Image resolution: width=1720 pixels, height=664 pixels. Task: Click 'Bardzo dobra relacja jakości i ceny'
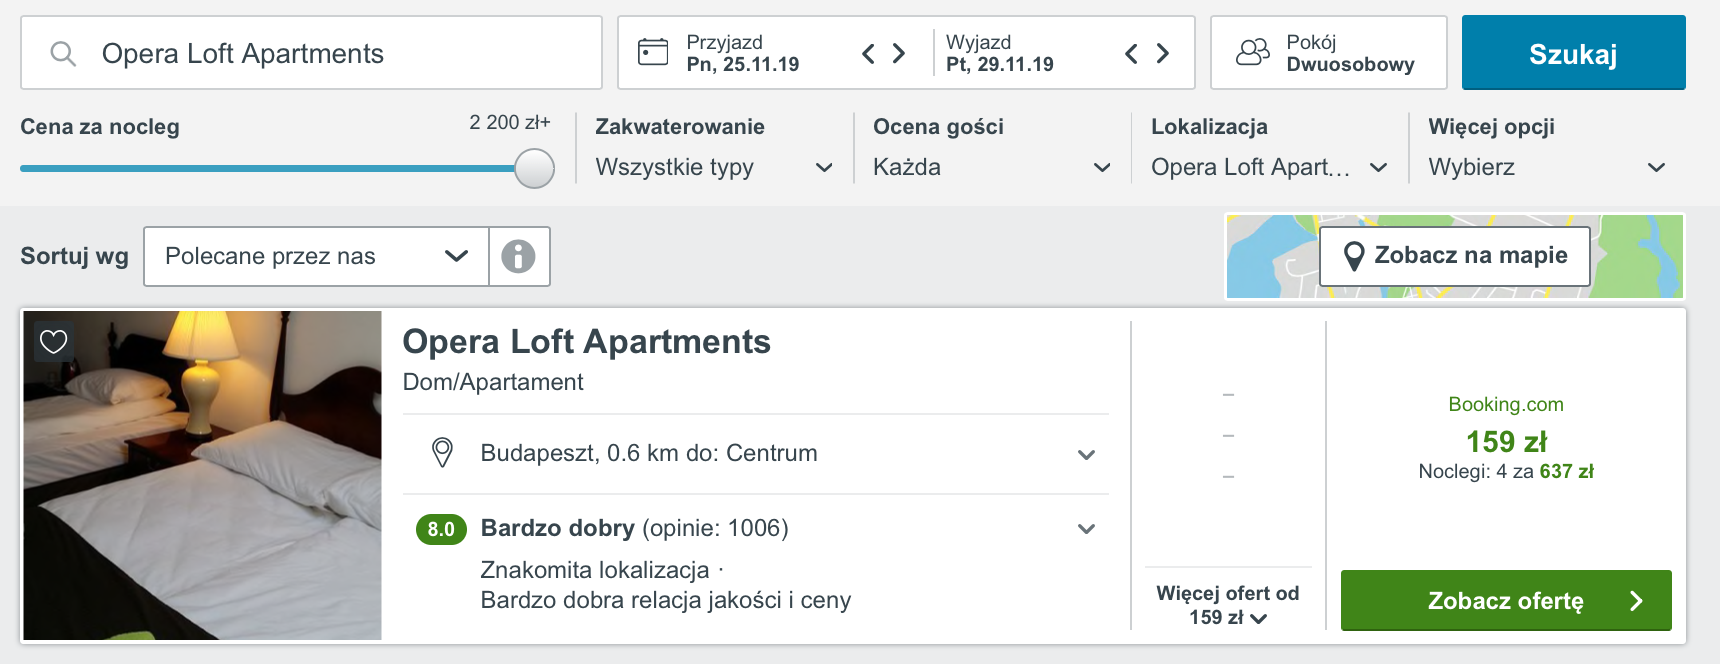click(x=666, y=600)
